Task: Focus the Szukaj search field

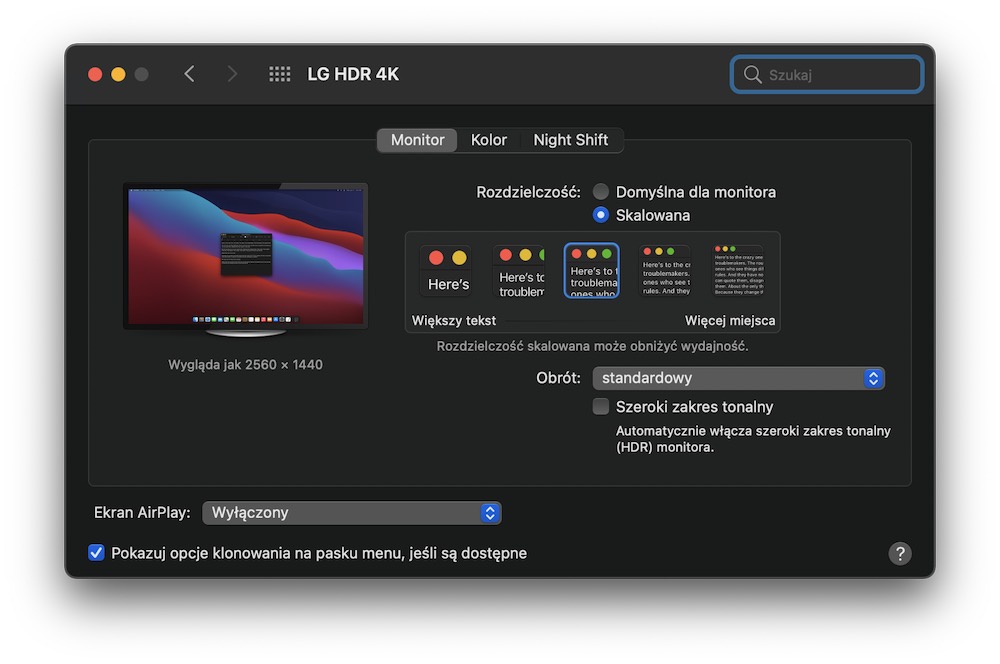Action: (x=827, y=75)
